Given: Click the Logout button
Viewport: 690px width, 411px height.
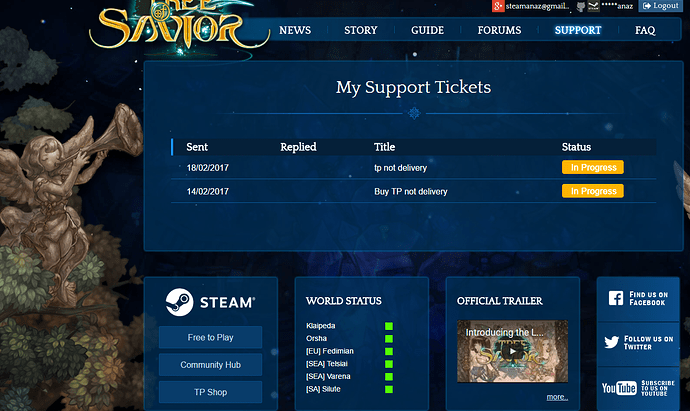Looking at the screenshot, I should coord(660,6).
